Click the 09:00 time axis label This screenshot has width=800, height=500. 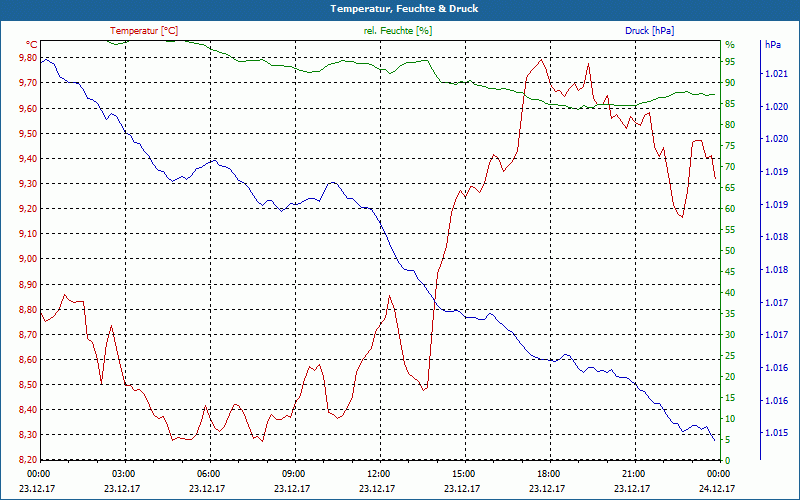(x=293, y=473)
